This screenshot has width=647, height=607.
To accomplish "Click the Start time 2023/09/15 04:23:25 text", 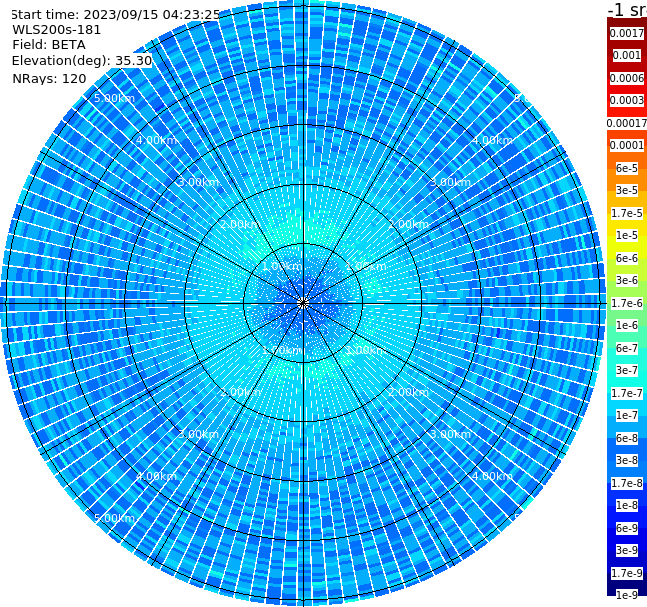I will (115, 15).
